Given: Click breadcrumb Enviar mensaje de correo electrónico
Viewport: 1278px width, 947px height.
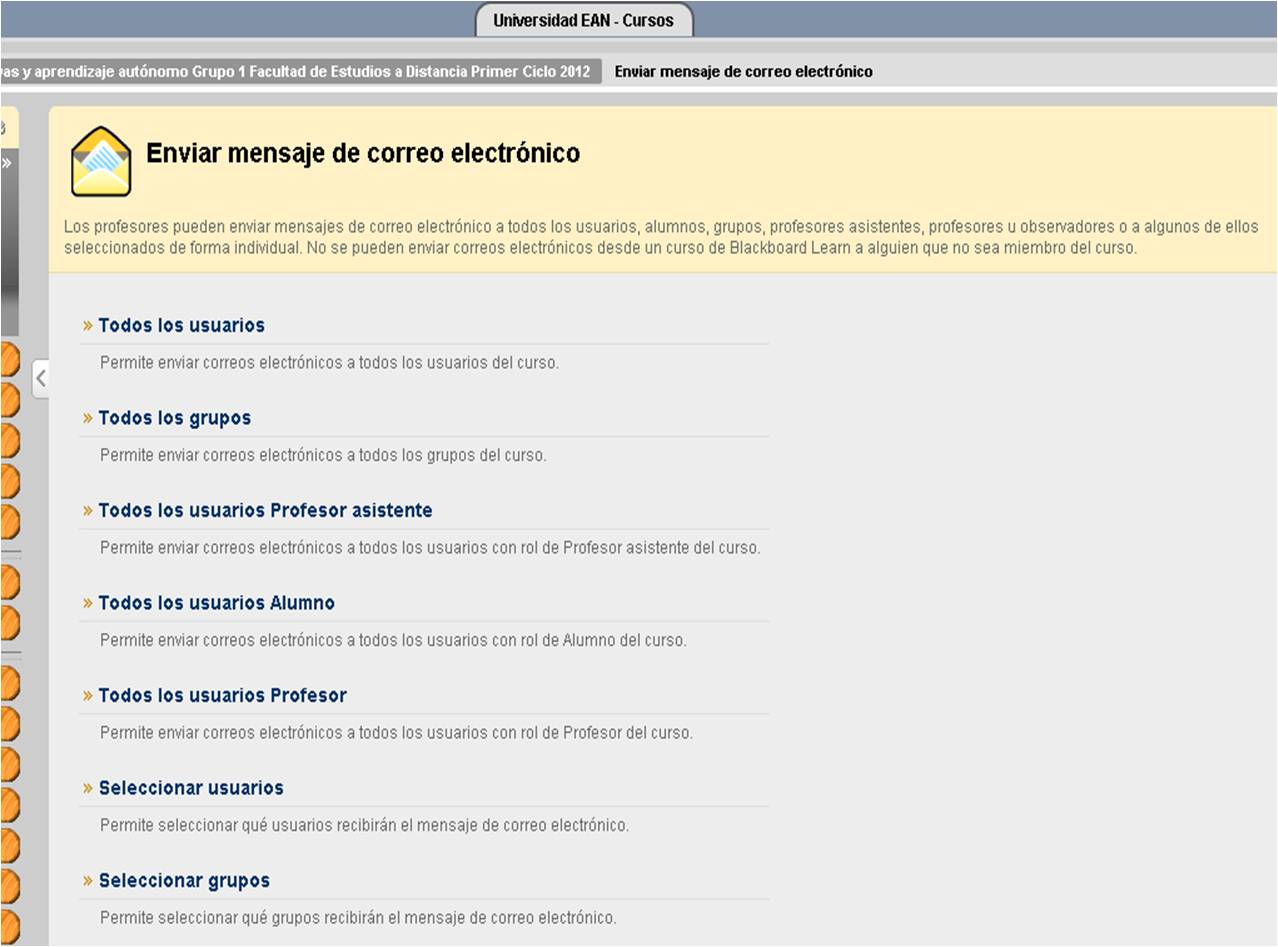Looking at the screenshot, I should pos(743,72).
